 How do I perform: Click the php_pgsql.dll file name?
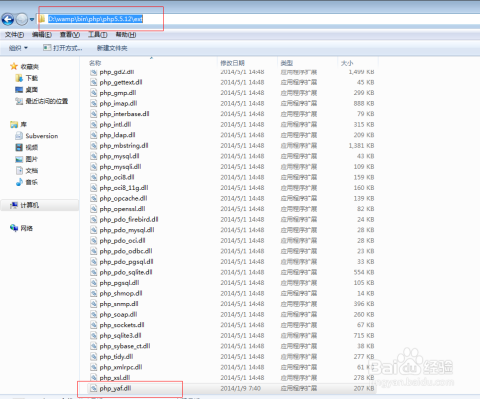click(x=119, y=283)
